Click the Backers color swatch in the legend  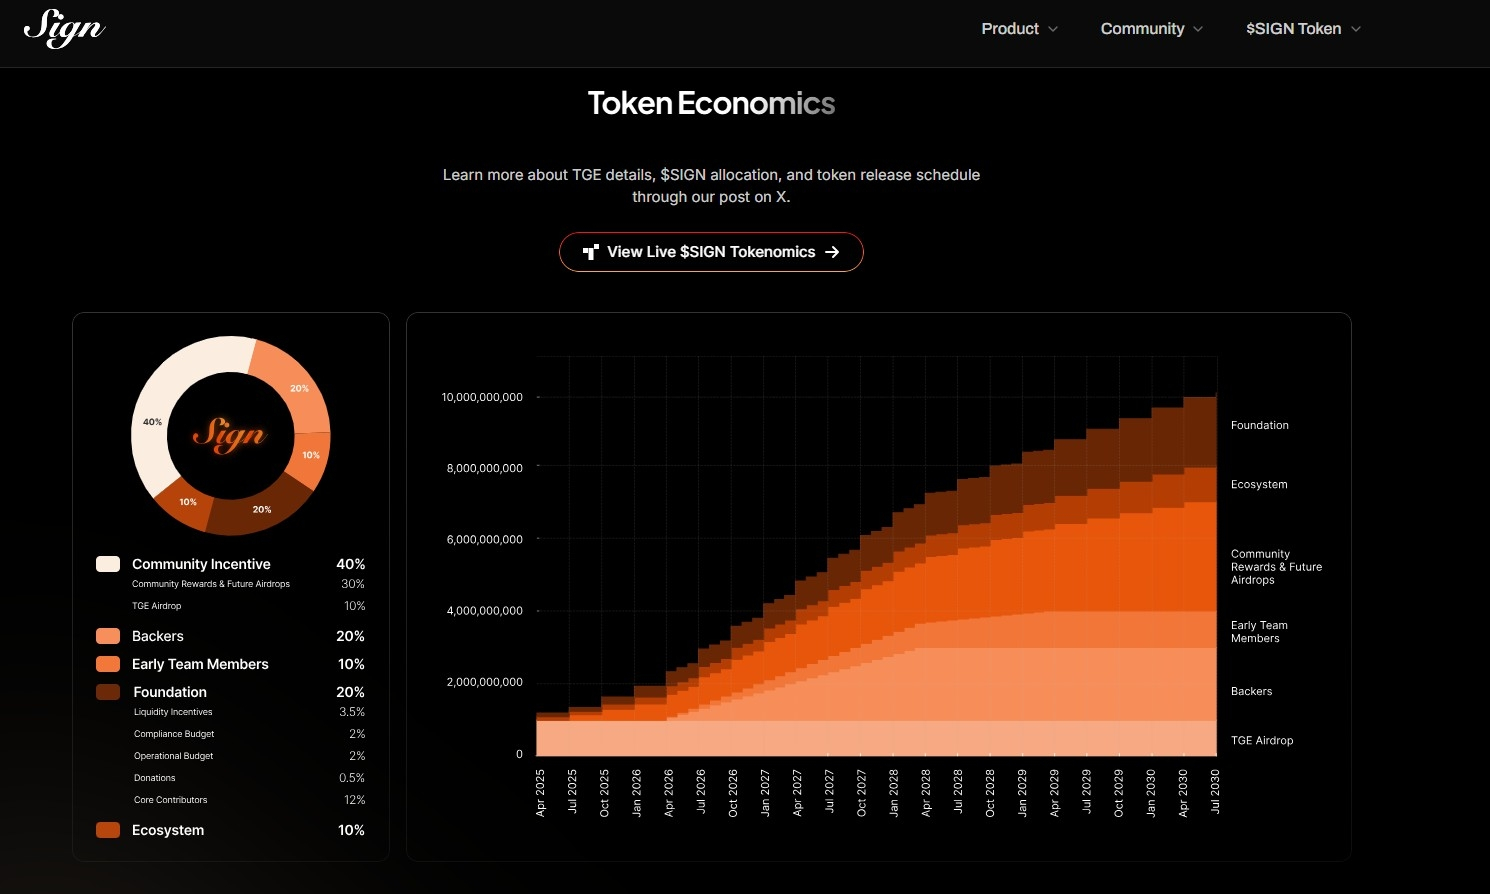108,636
